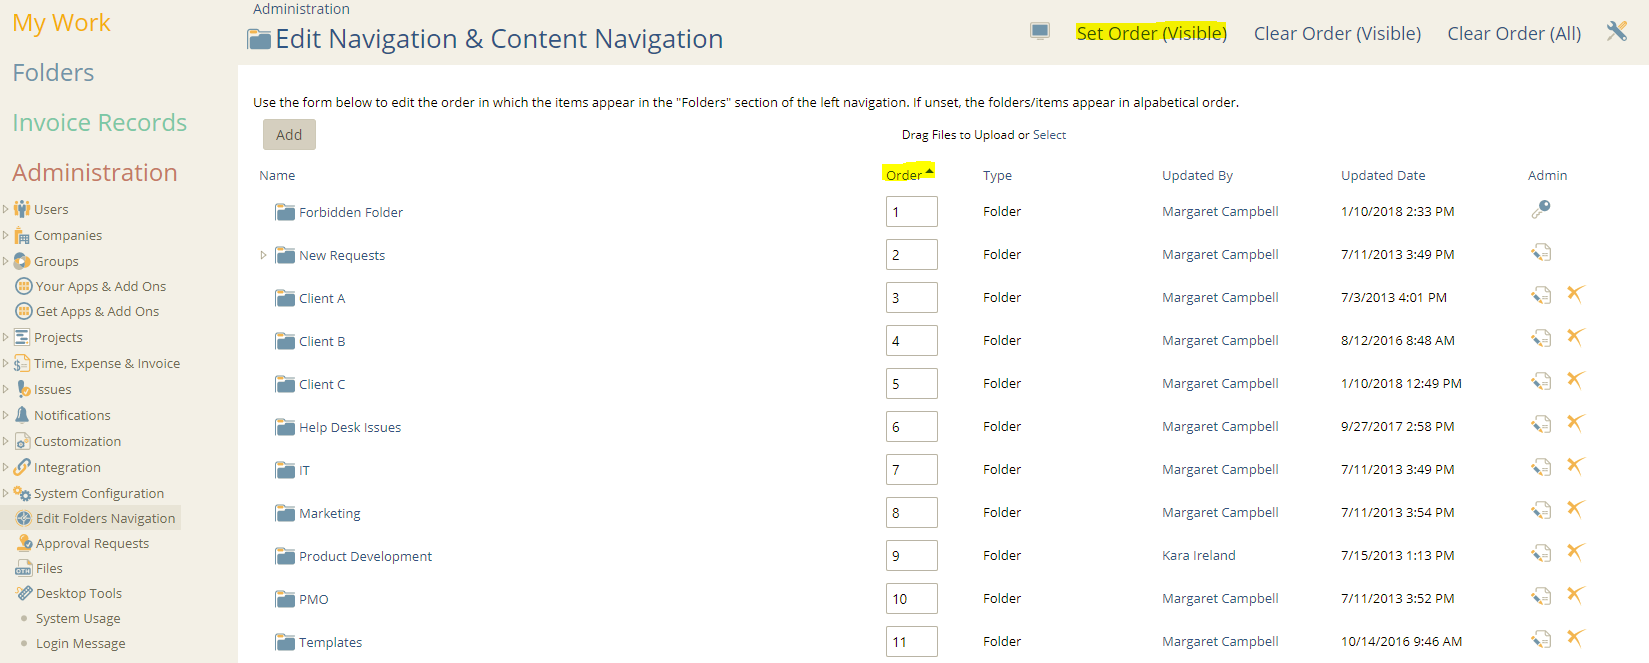1649x663 pixels.
Task: Expand the System Configuration node
Action: (6, 493)
